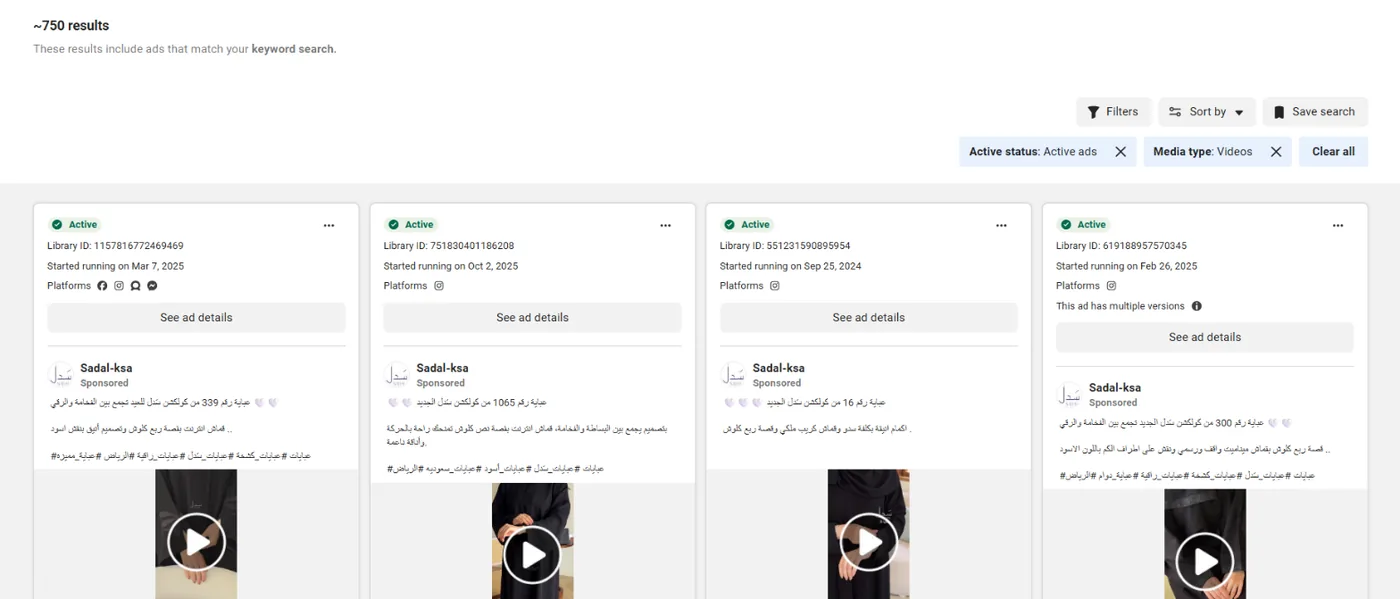Expand the Sort by dropdown
This screenshot has height=599, width=1400.
pos(1206,112)
